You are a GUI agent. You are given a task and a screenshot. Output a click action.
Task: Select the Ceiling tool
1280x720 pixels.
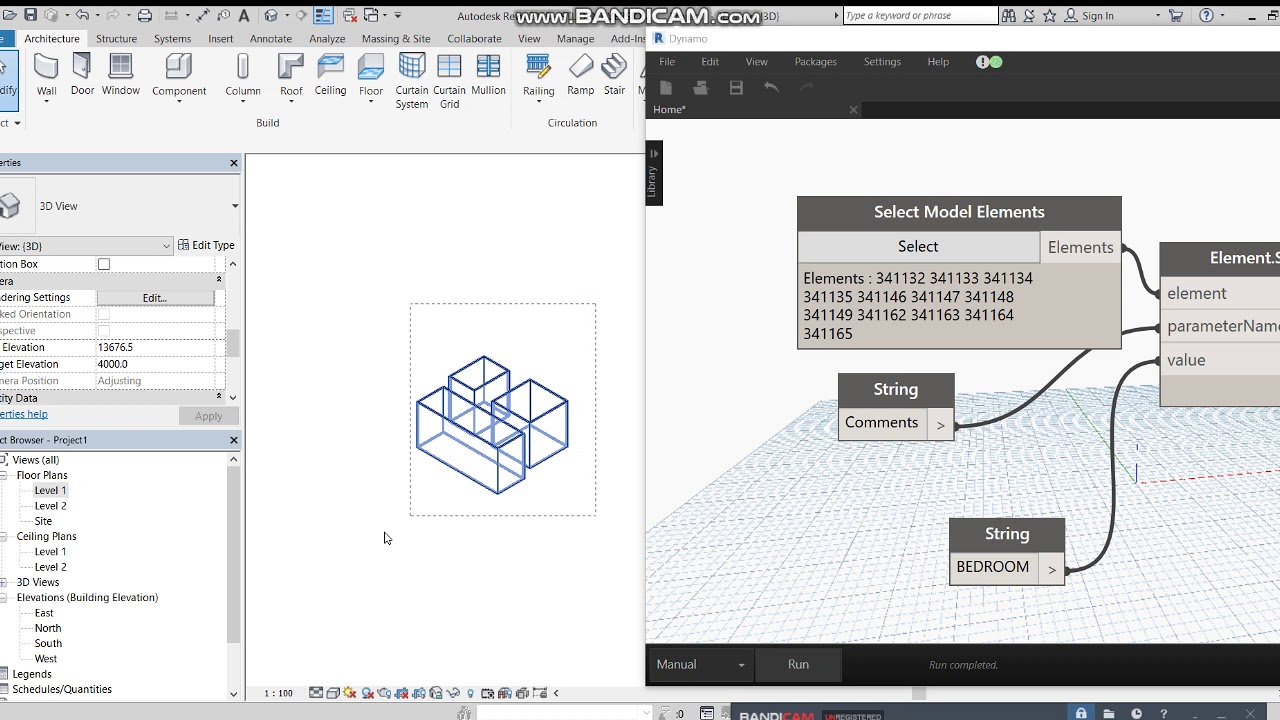[330, 75]
